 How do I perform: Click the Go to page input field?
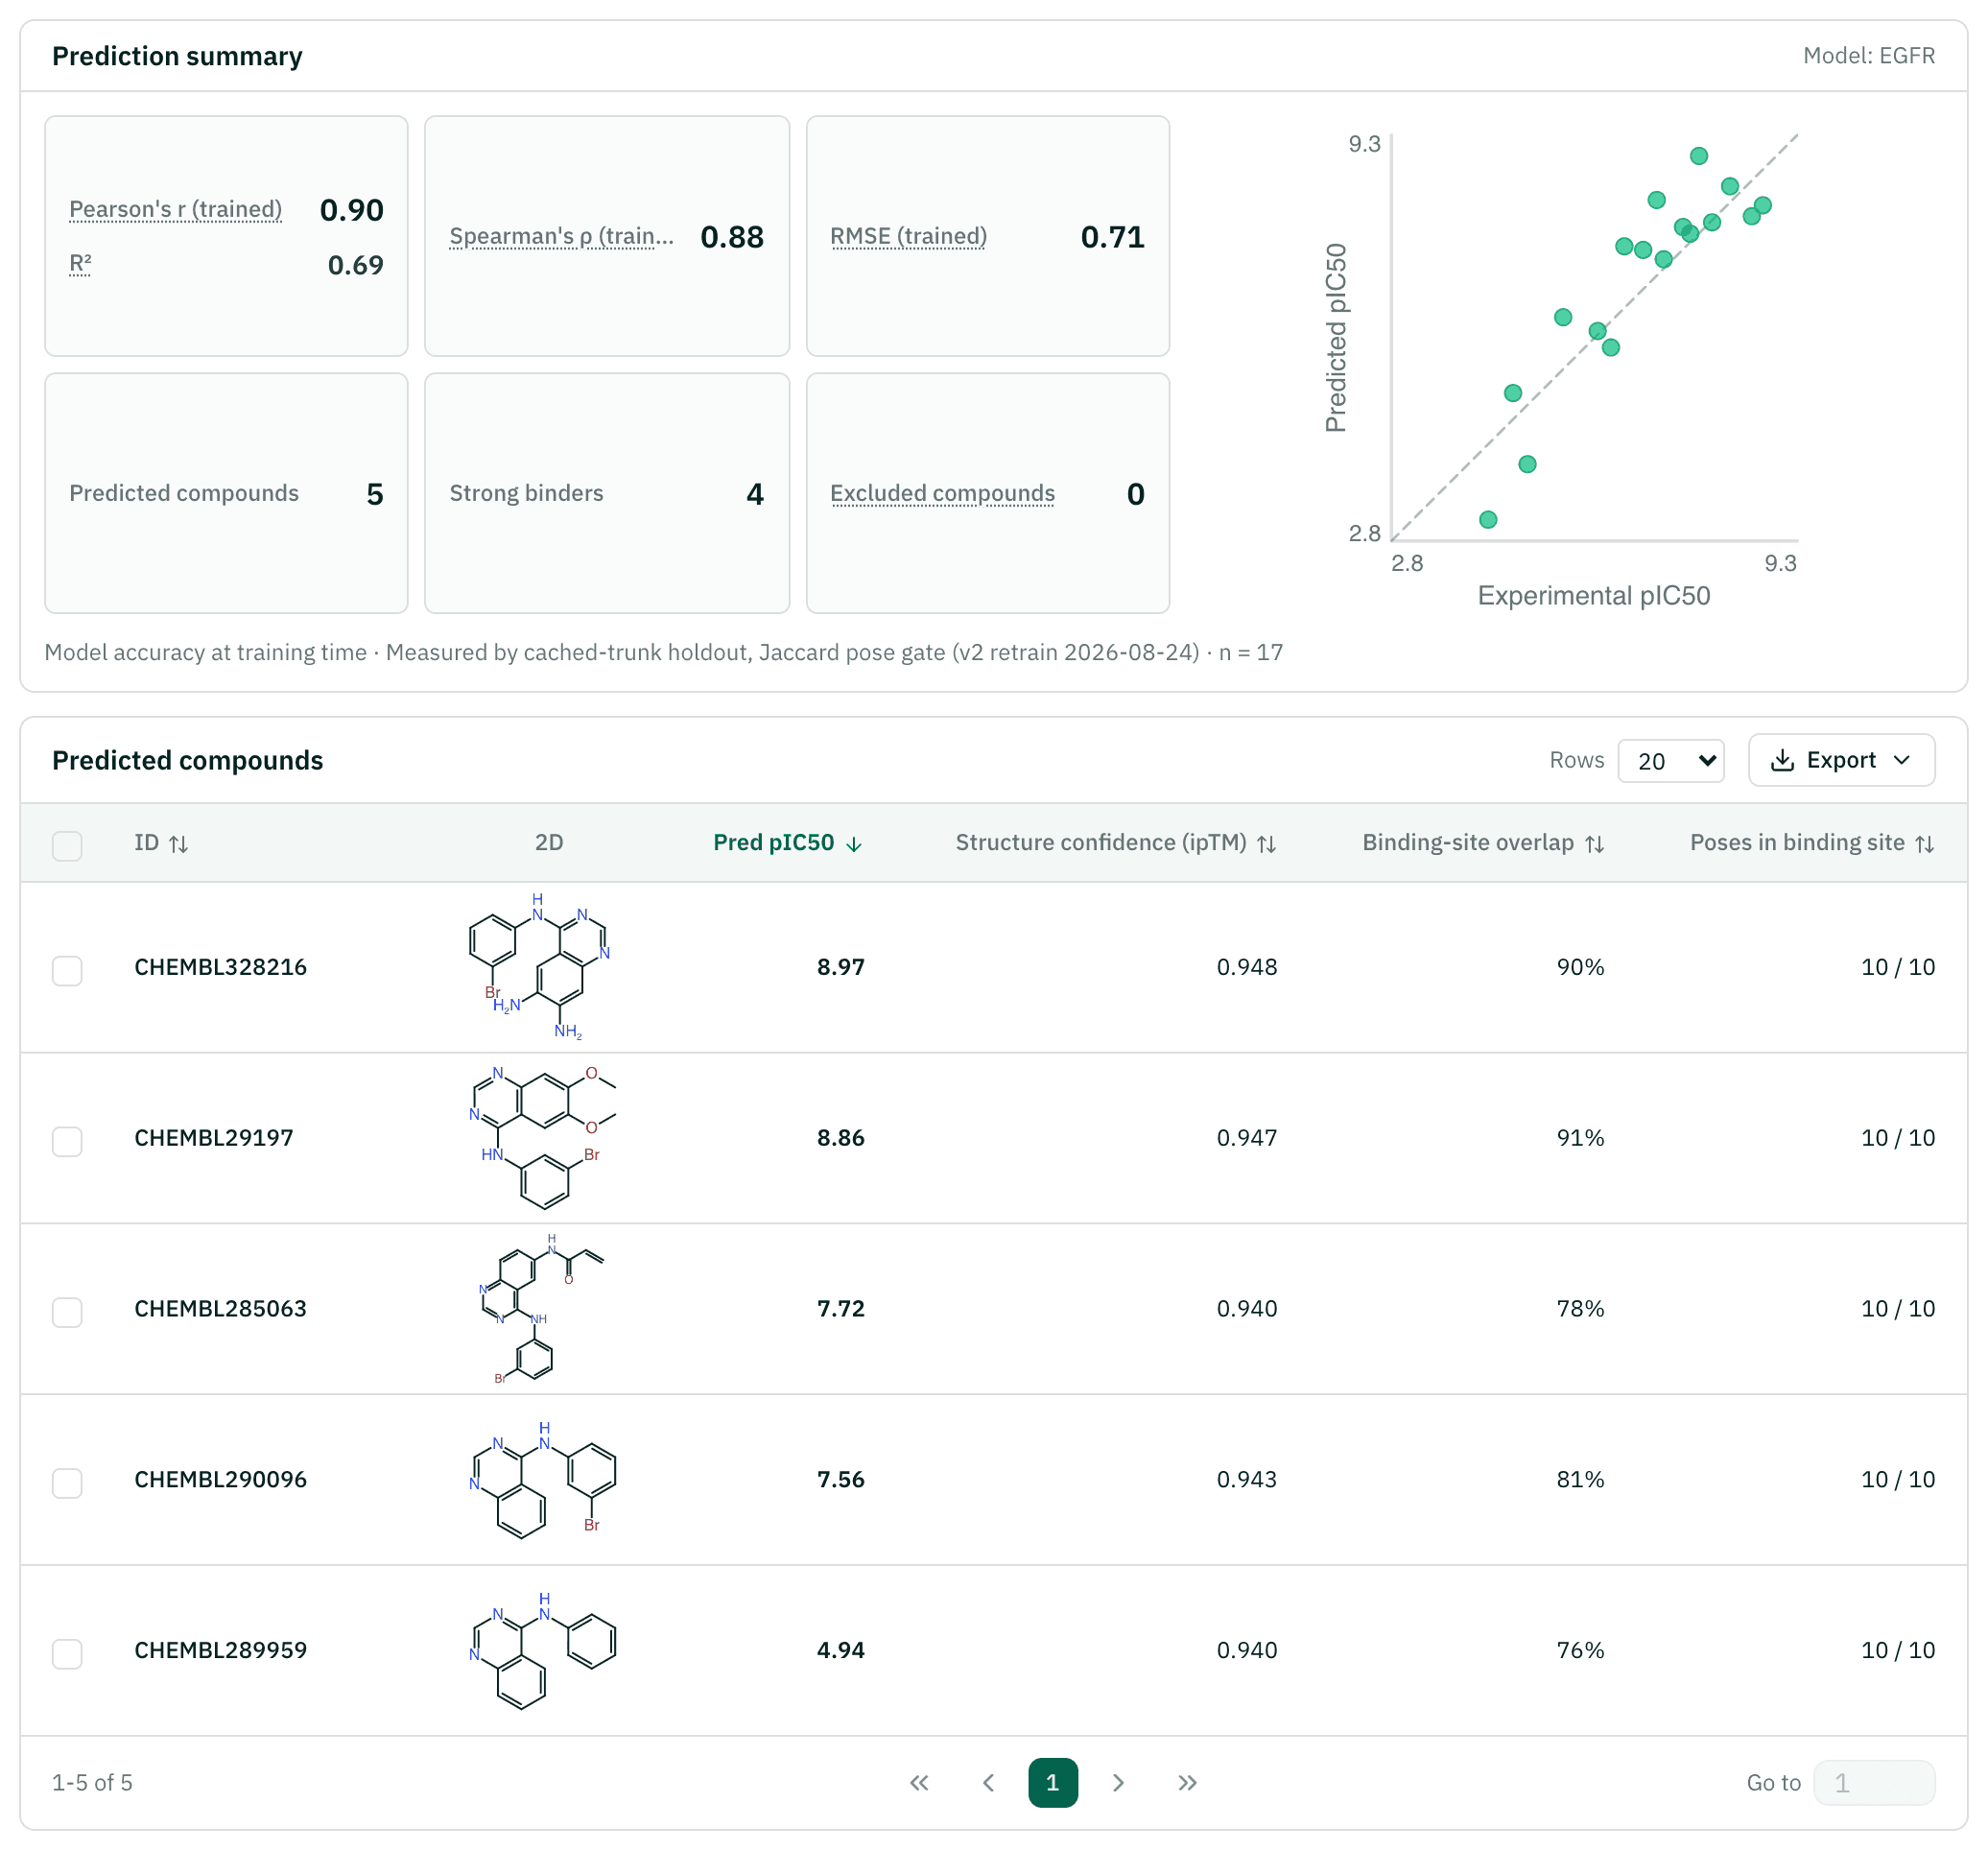point(1875,1783)
